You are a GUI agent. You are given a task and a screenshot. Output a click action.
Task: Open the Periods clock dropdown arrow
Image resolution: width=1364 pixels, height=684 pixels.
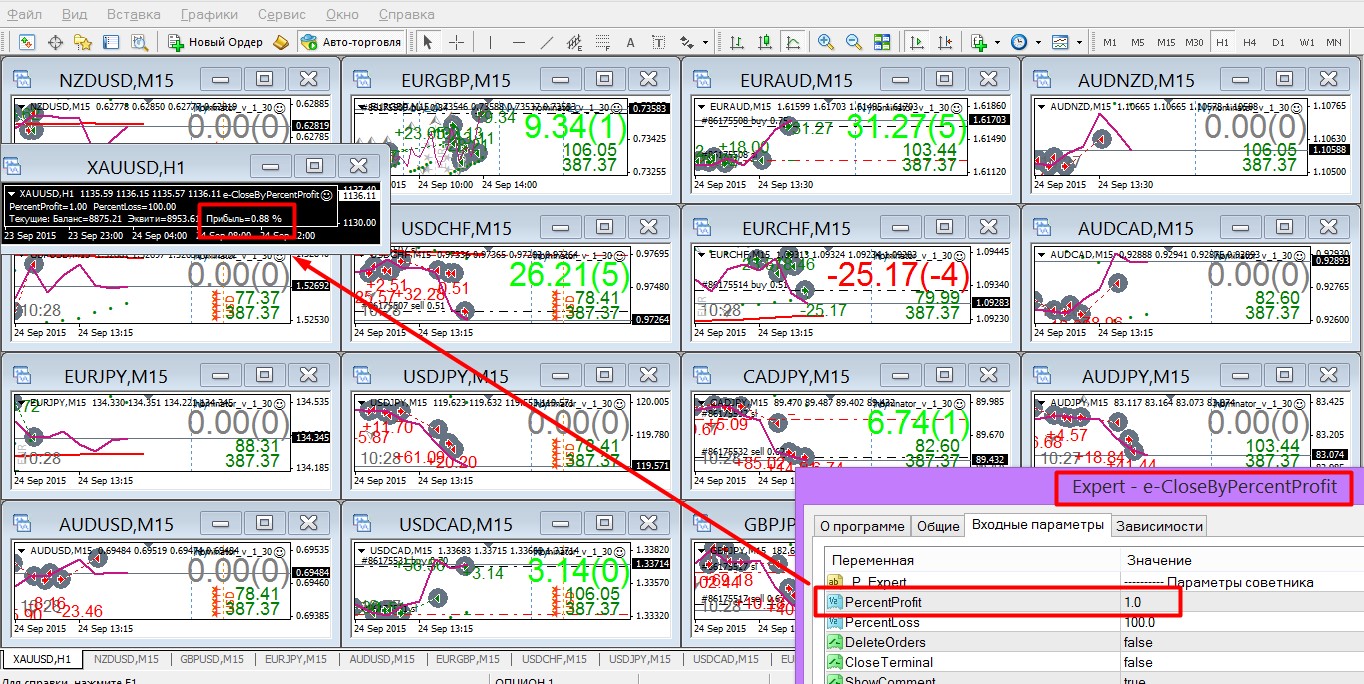tap(1039, 42)
